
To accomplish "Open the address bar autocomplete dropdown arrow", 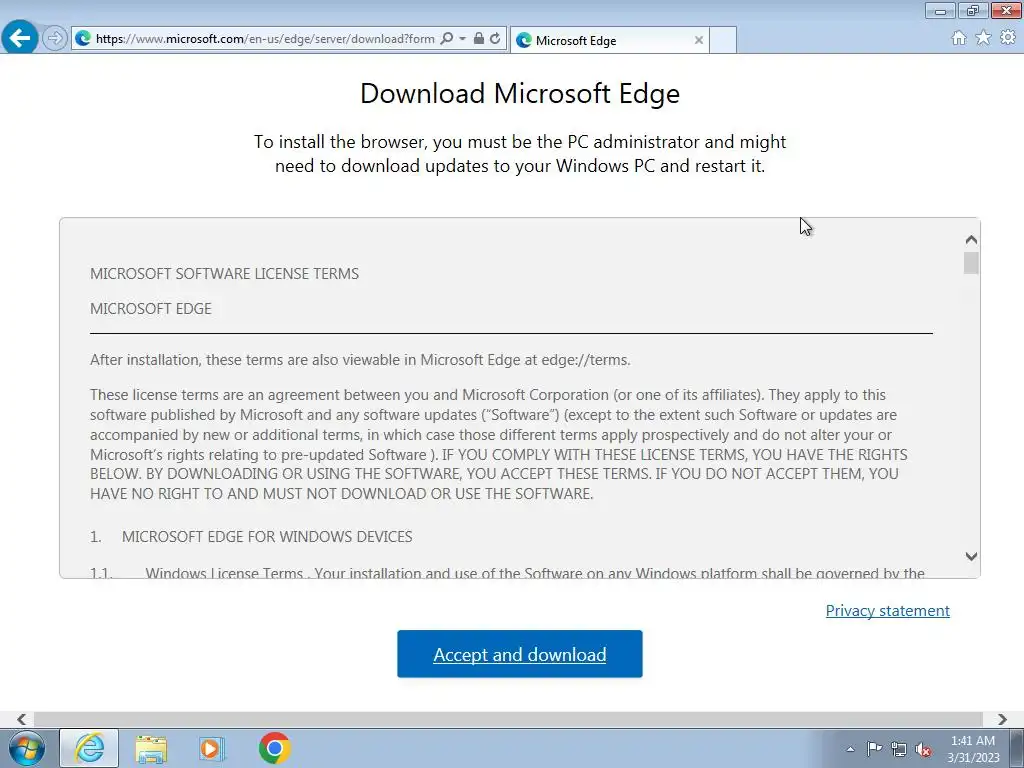I will (x=462, y=39).
